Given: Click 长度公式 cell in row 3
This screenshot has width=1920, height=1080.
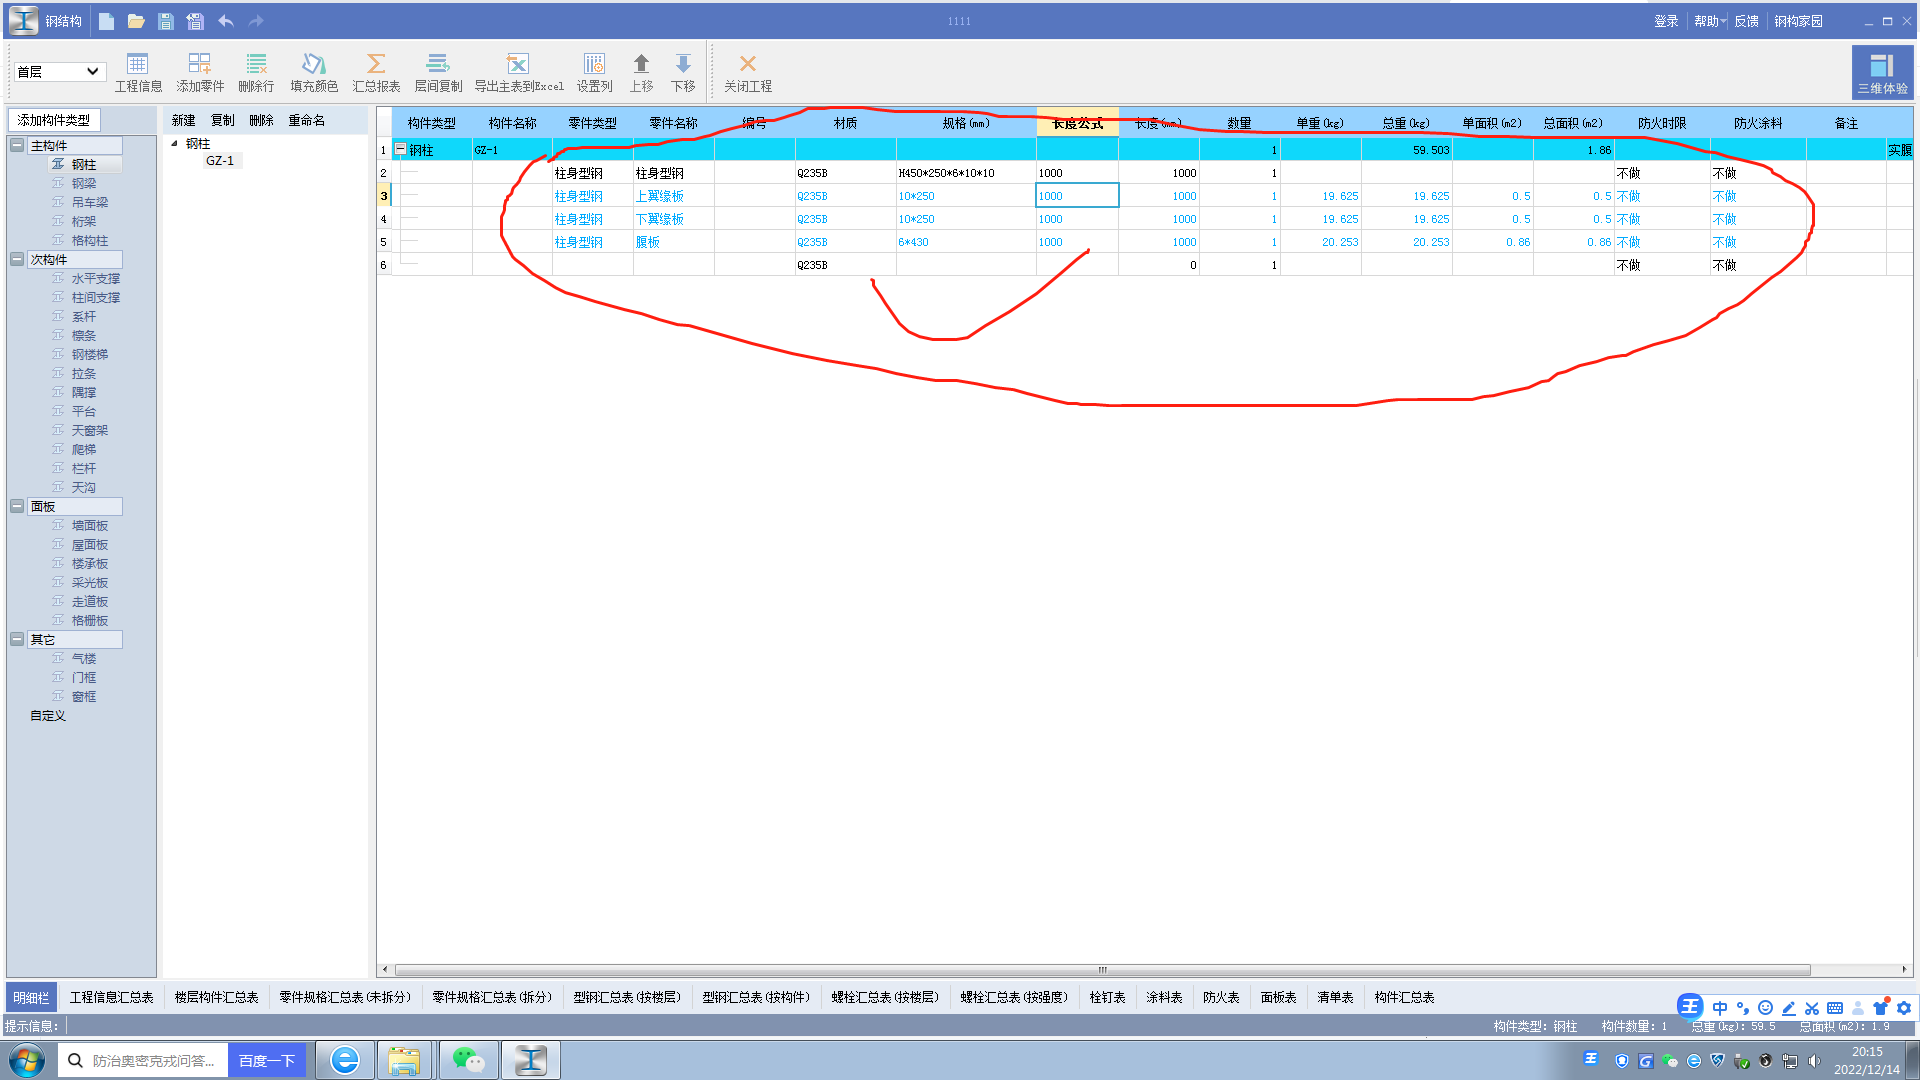Looking at the screenshot, I should pyautogui.click(x=1077, y=196).
